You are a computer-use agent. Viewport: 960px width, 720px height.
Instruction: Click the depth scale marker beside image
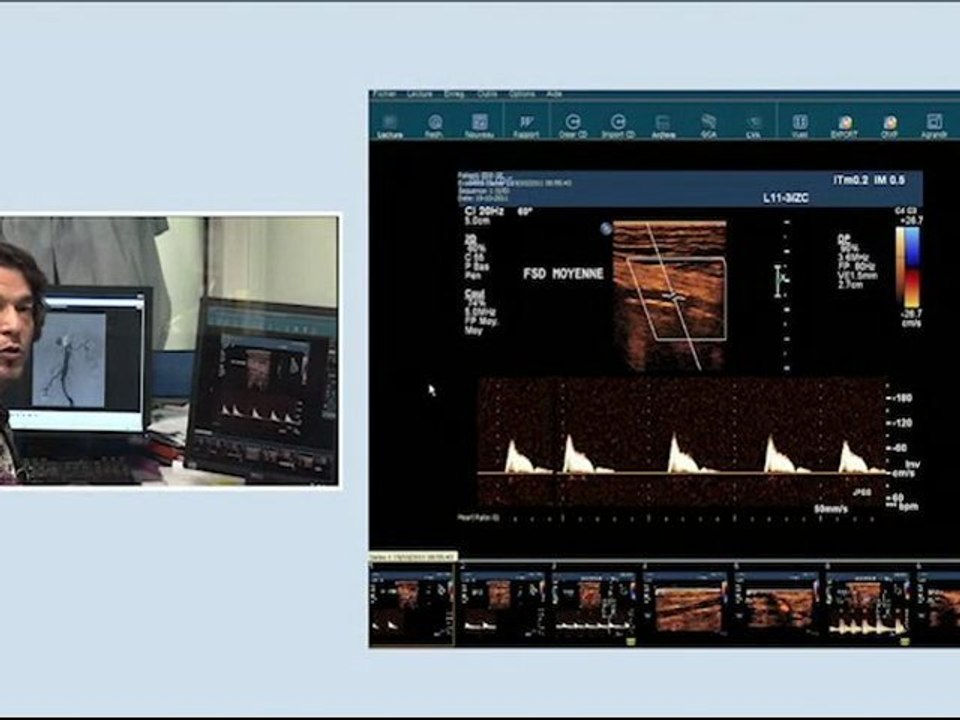tap(780, 281)
